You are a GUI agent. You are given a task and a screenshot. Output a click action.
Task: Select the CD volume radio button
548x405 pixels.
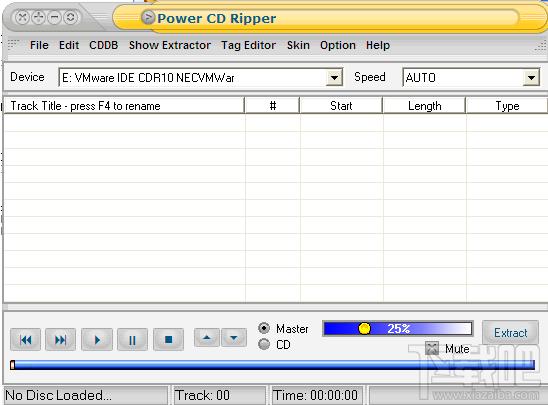264,345
